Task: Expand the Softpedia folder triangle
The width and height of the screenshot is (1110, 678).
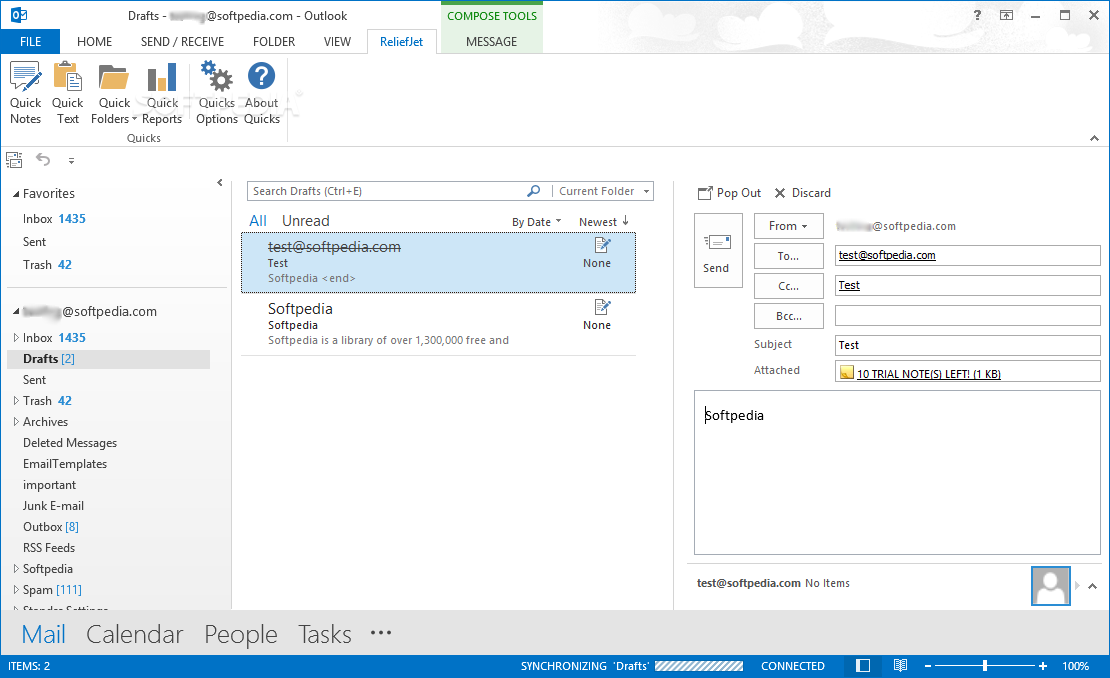Action: point(16,568)
